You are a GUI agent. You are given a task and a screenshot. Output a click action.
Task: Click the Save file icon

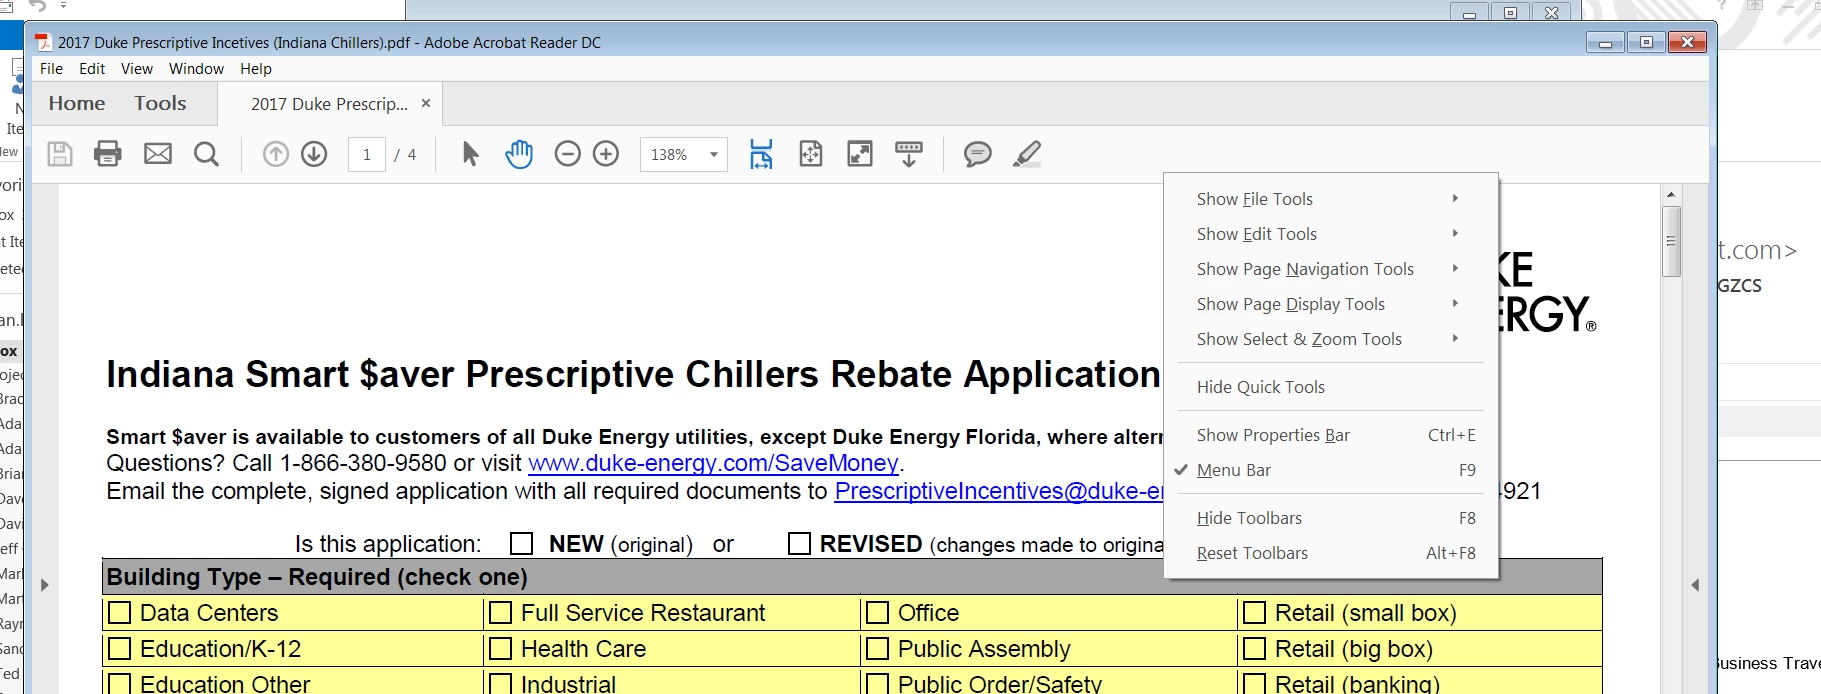coord(60,154)
